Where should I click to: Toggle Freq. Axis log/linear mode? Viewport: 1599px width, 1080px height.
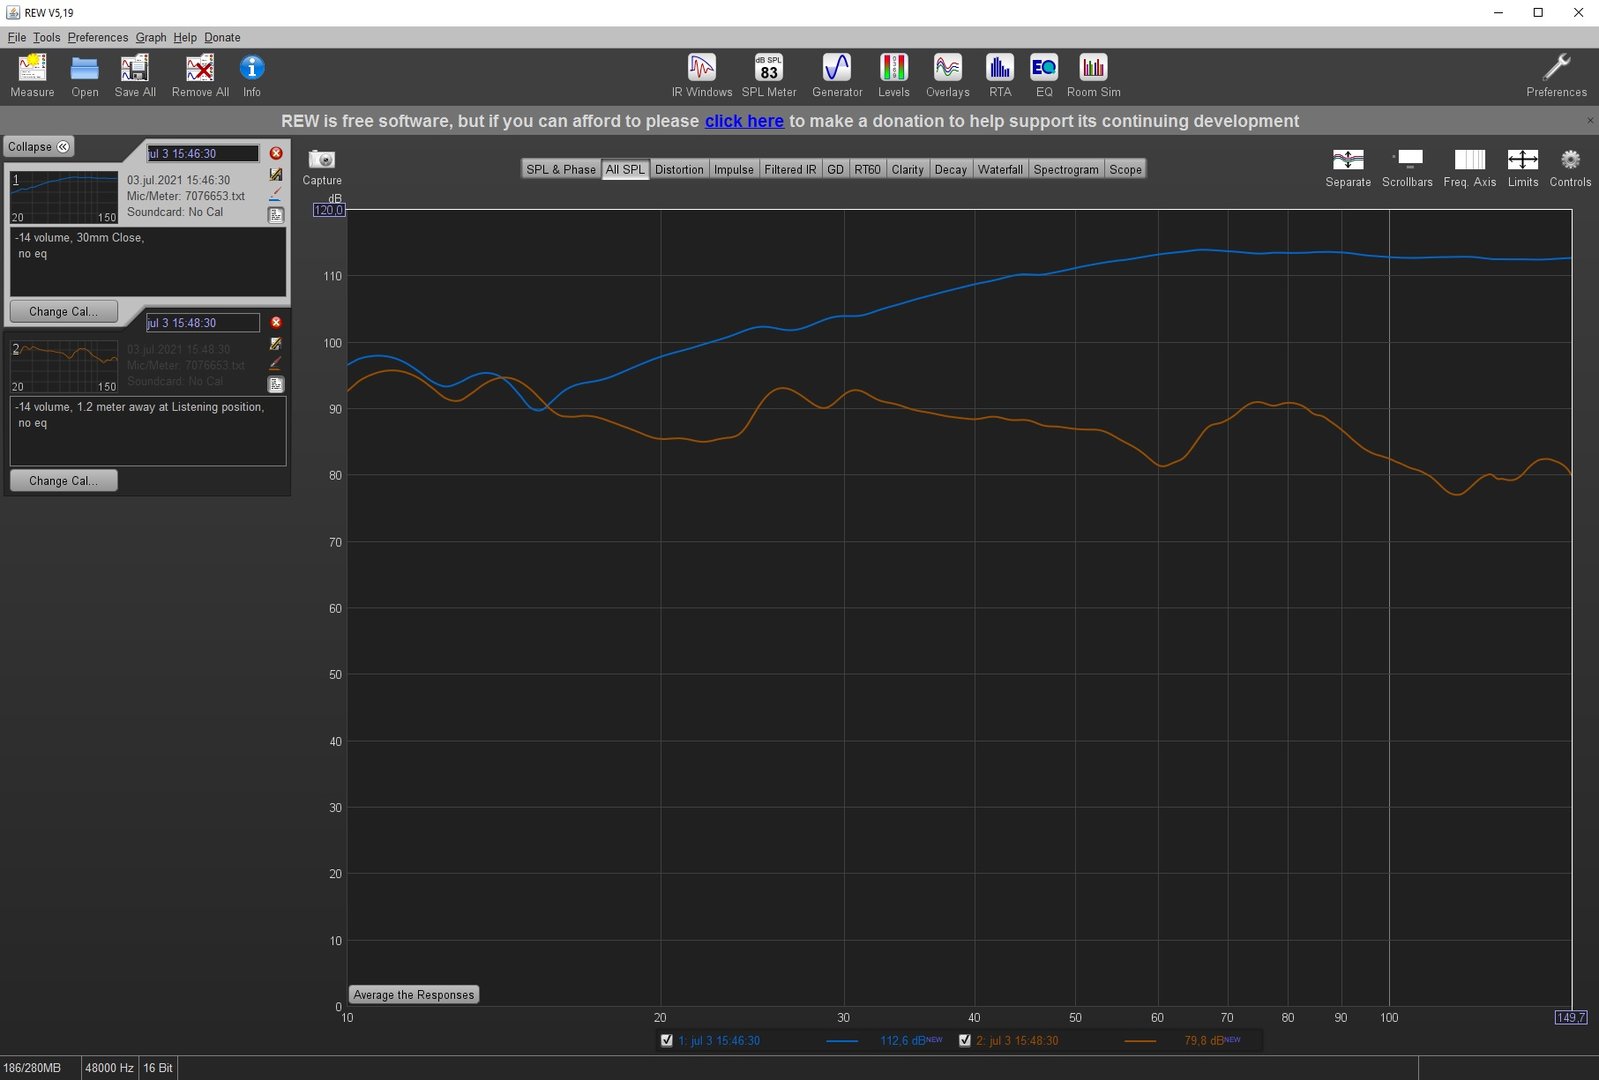[x=1469, y=160]
